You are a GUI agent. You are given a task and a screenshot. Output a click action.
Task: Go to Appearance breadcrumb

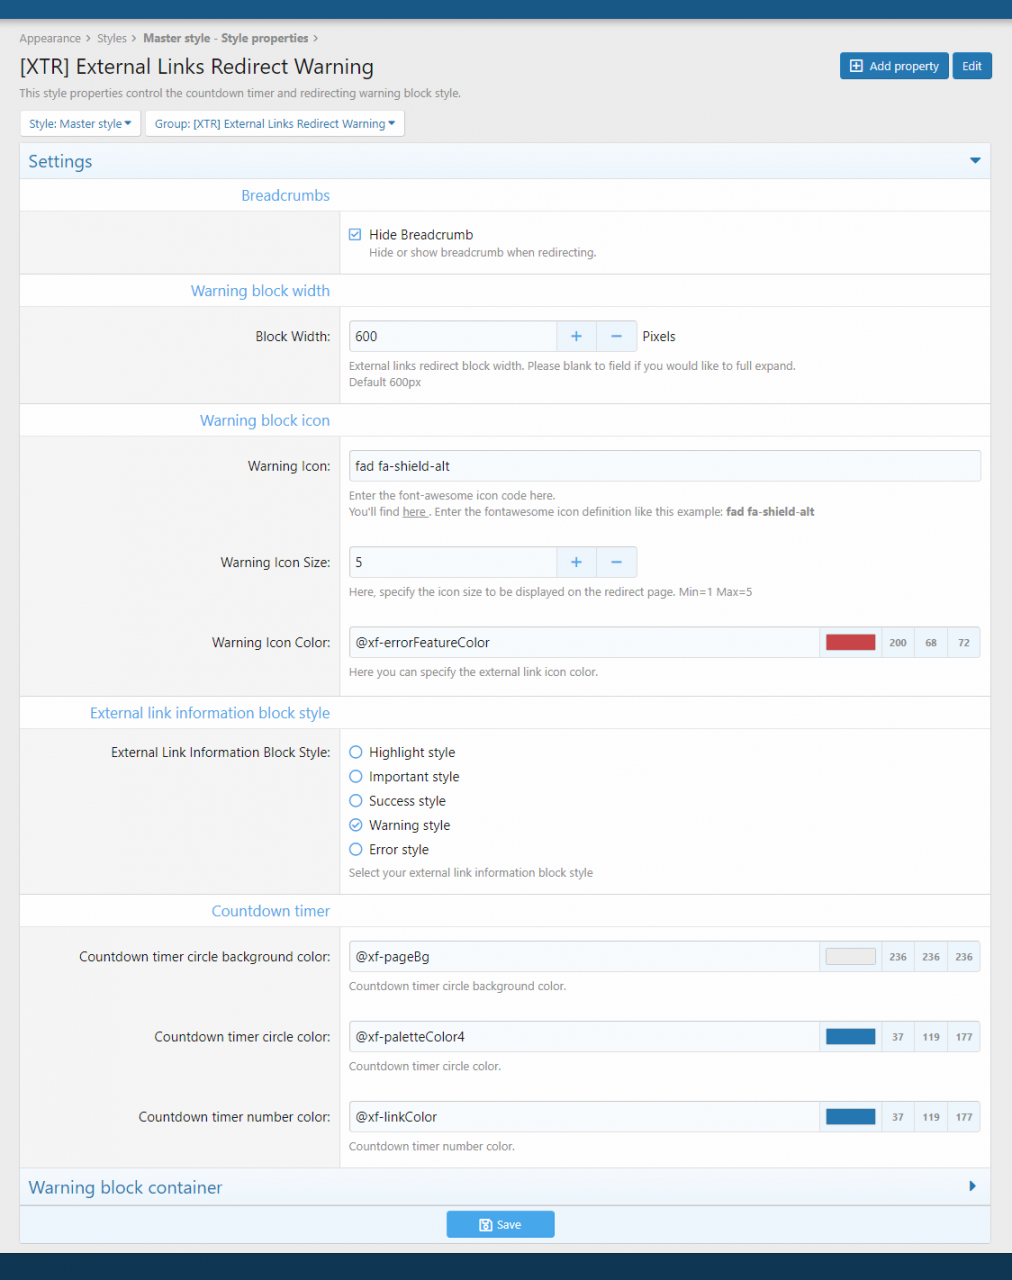pos(50,39)
